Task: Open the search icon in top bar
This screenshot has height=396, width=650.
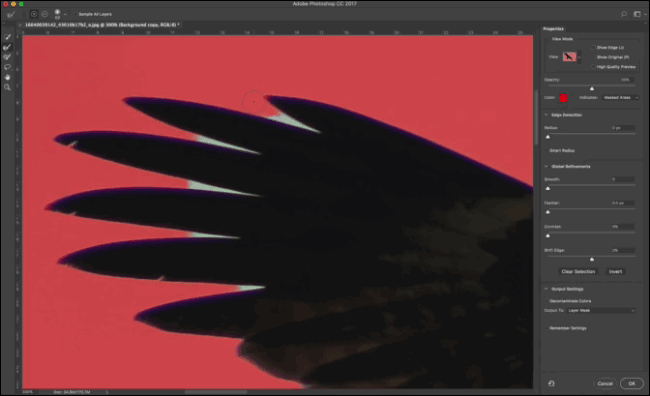Action: click(624, 14)
